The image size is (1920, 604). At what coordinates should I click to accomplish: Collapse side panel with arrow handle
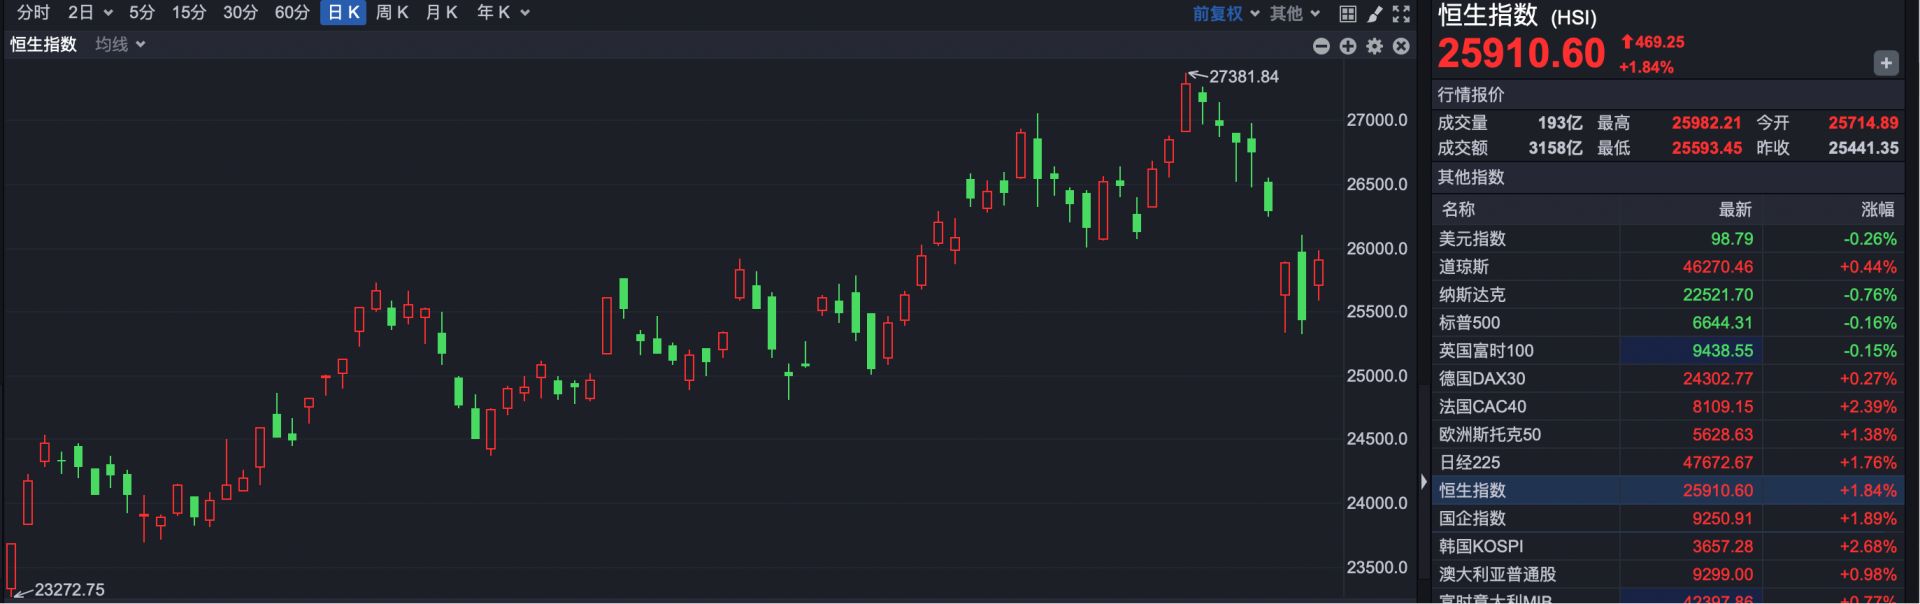coord(1424,482)
